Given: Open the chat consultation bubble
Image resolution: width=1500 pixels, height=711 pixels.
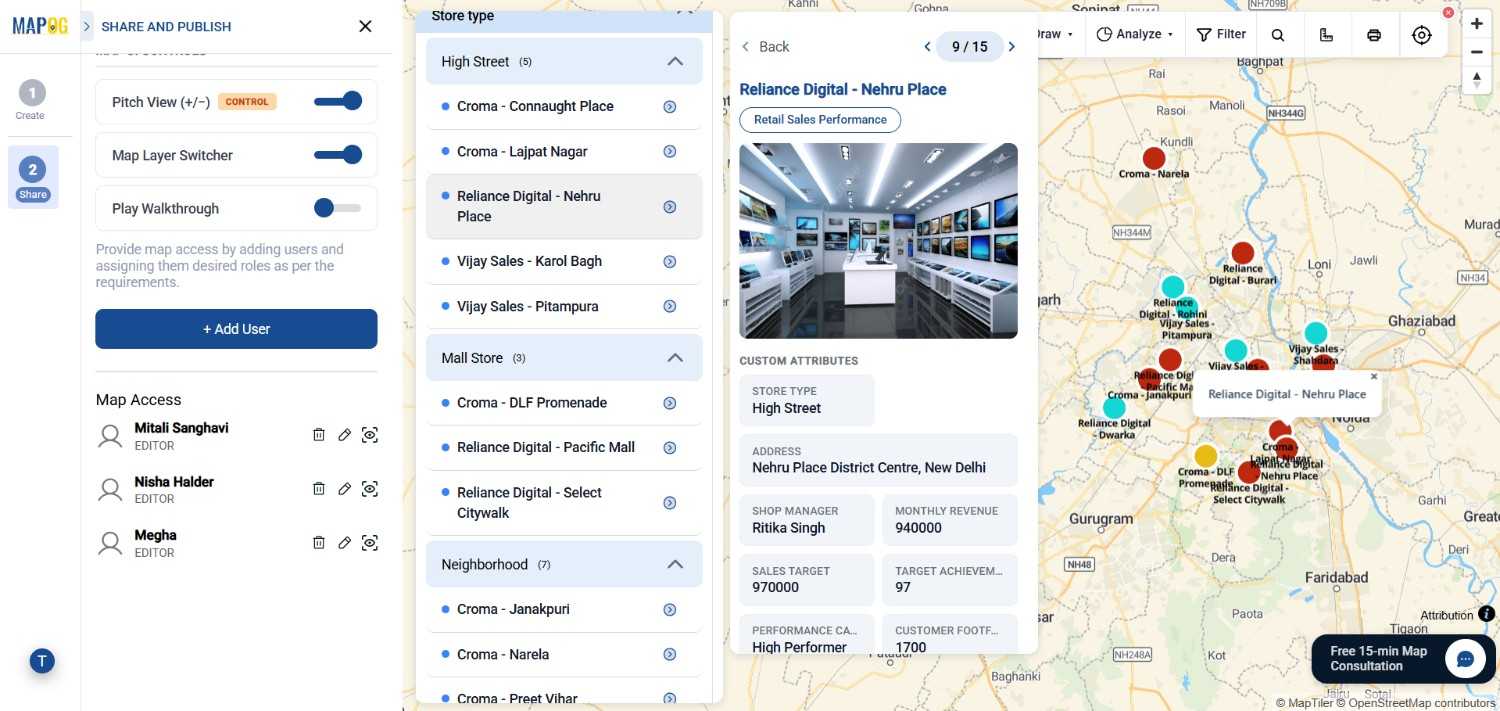Looking at the screenshot, I should click(x=1465, y=659).
